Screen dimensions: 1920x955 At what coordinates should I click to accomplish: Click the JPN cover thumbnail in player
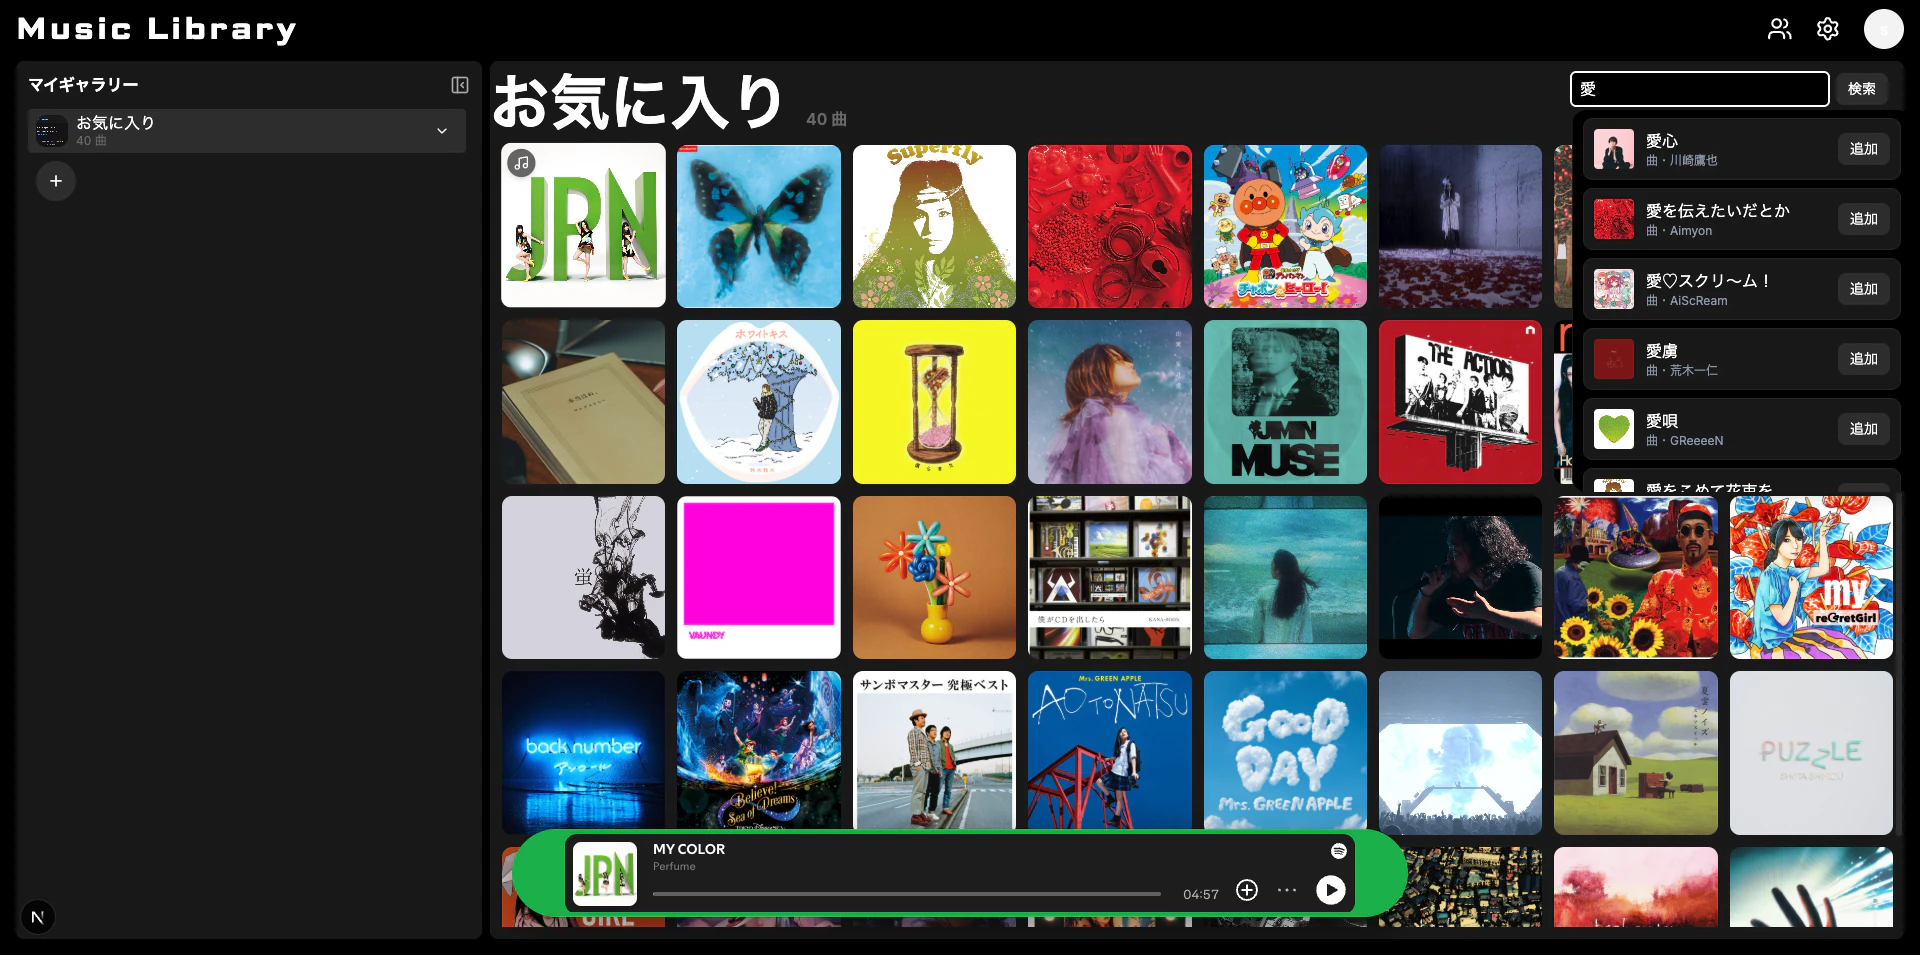click(604, 873)
